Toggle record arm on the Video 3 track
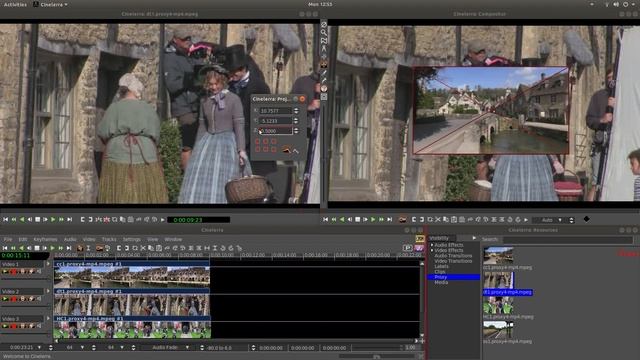Screen dimensions: 640x360 pyautogui.click(x=14, y=326)
